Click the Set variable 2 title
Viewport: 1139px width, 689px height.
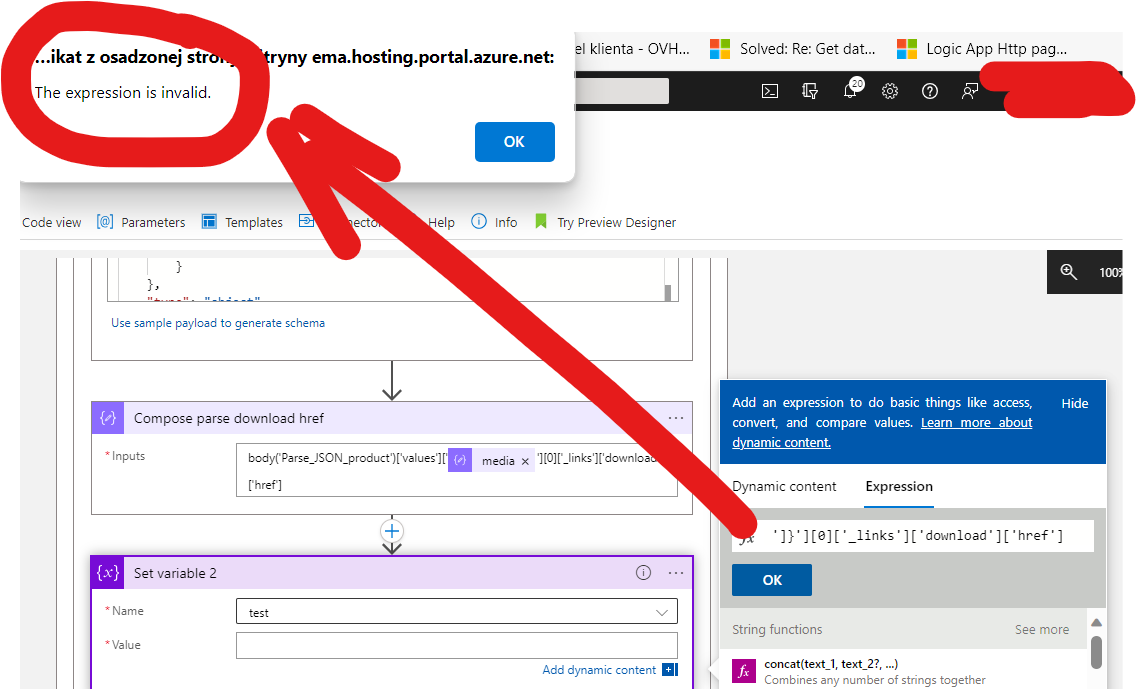coord(175,573)
